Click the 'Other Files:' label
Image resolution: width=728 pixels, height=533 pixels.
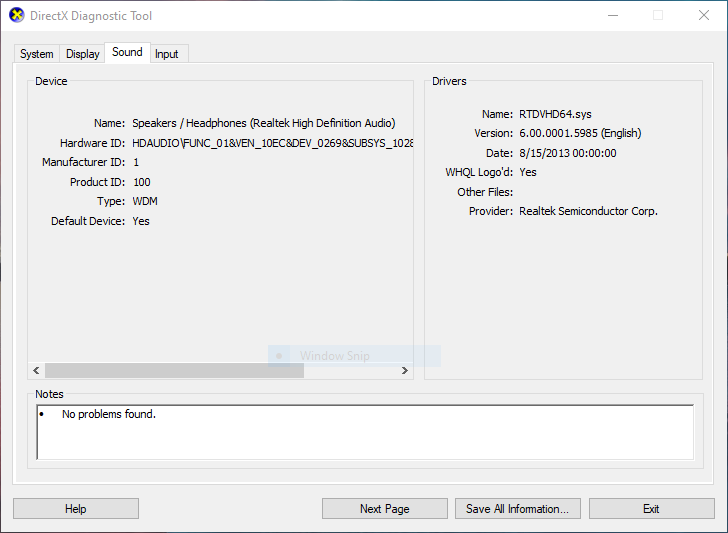tap(485, 192)
